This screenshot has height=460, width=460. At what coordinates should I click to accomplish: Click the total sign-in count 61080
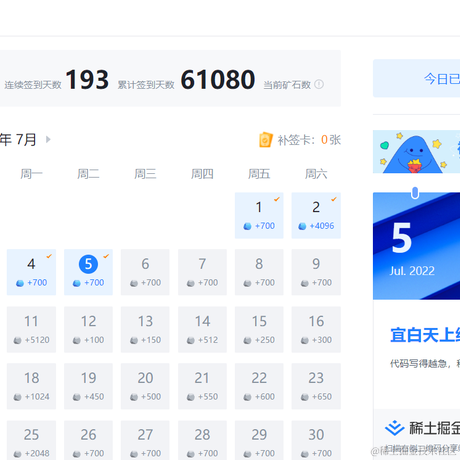point(218,80)
